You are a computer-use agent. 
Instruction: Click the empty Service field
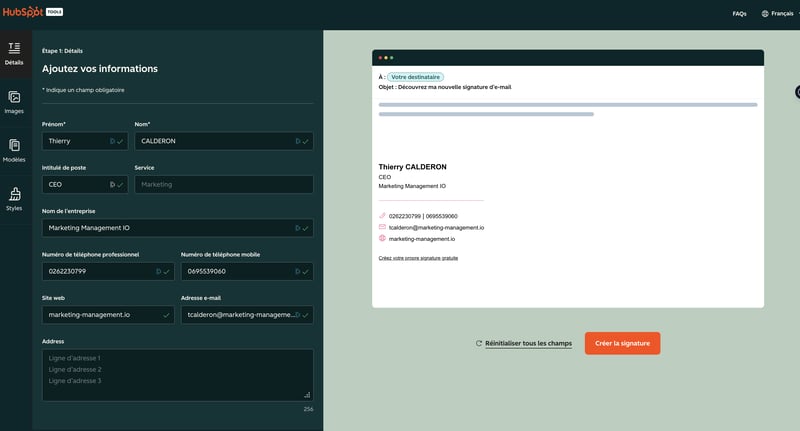223,185
